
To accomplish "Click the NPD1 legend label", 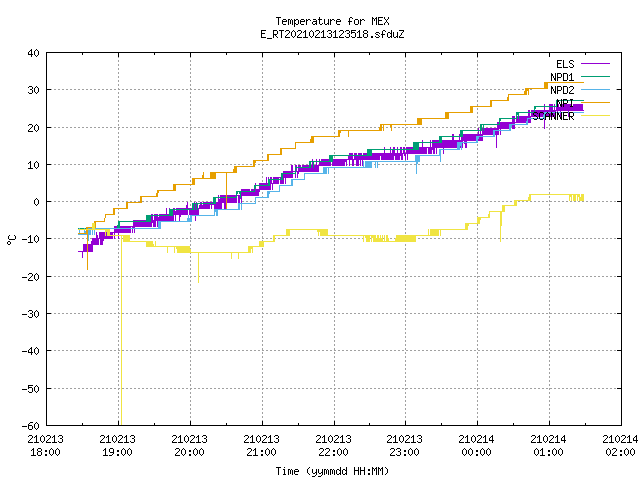I will point(562,77).
